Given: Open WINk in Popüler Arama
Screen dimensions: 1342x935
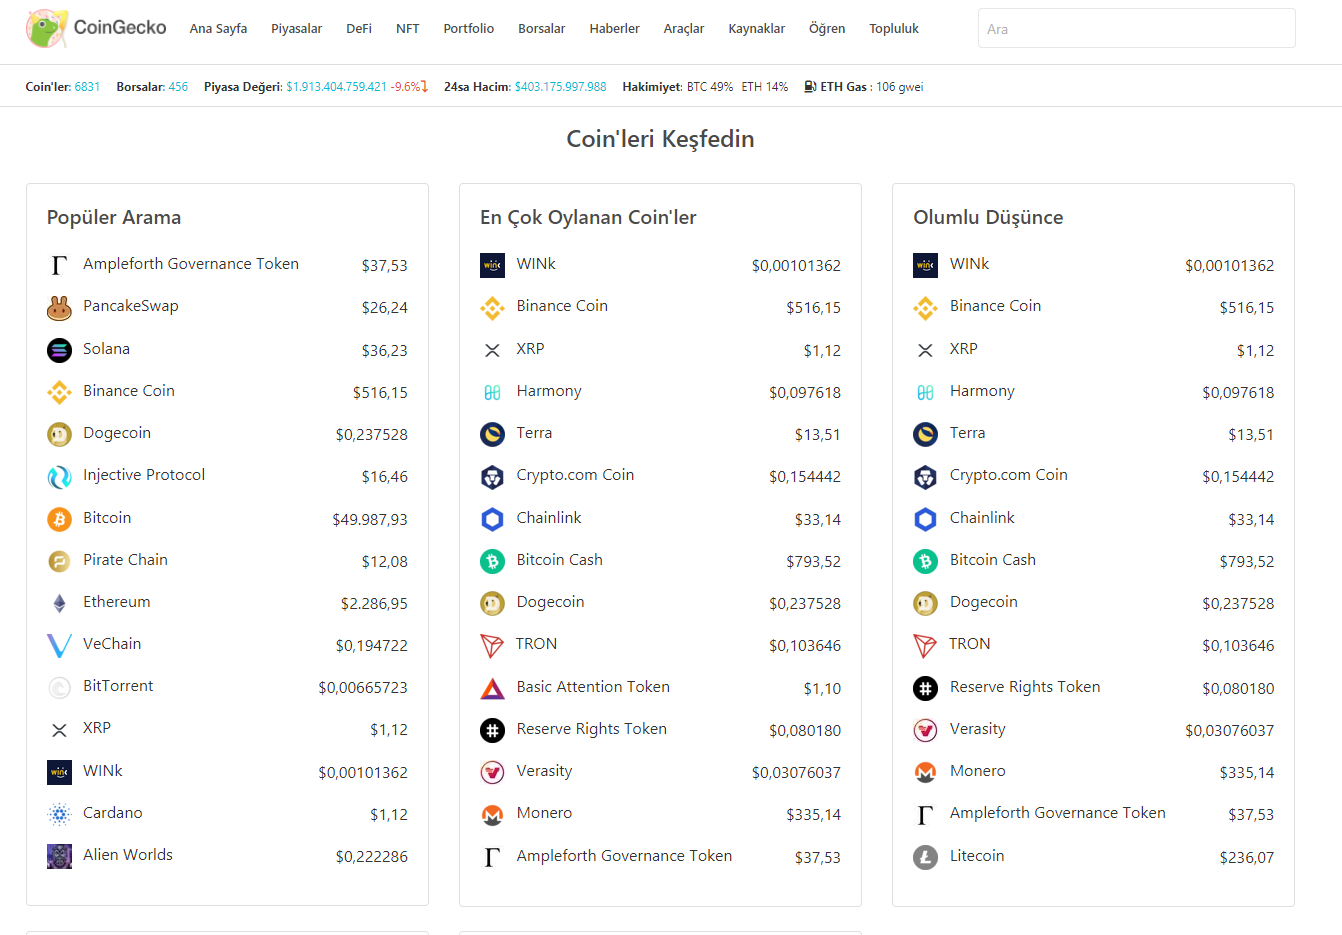Looking at the screenshot, I should [x=103, y=771].
